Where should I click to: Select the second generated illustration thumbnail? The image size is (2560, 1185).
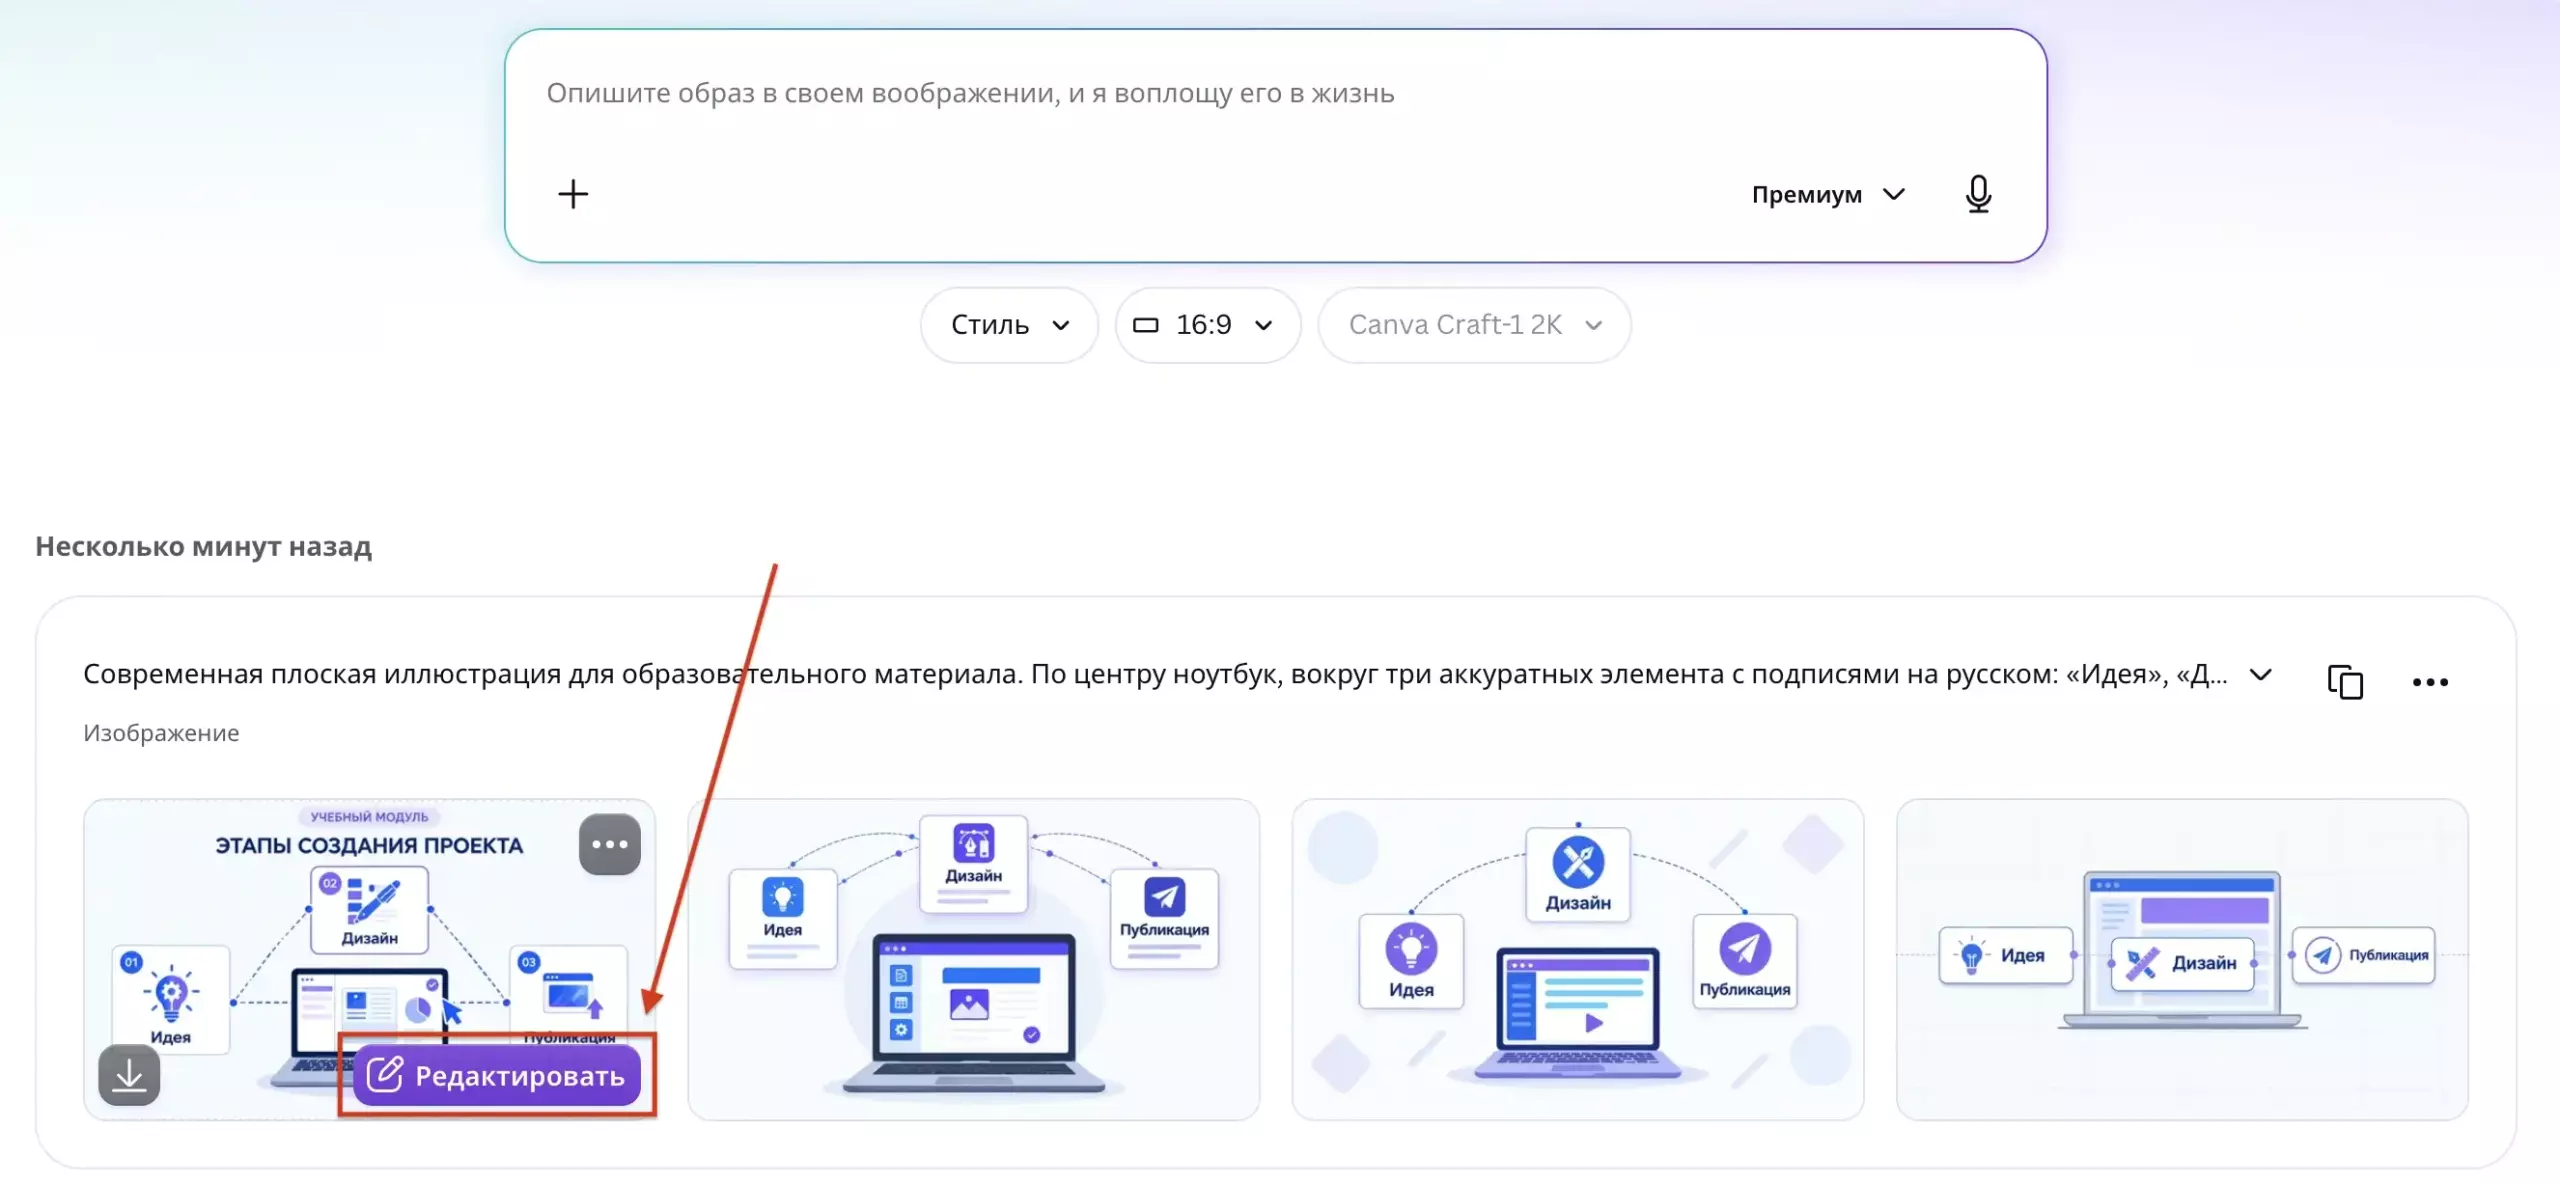pos(973,960)
